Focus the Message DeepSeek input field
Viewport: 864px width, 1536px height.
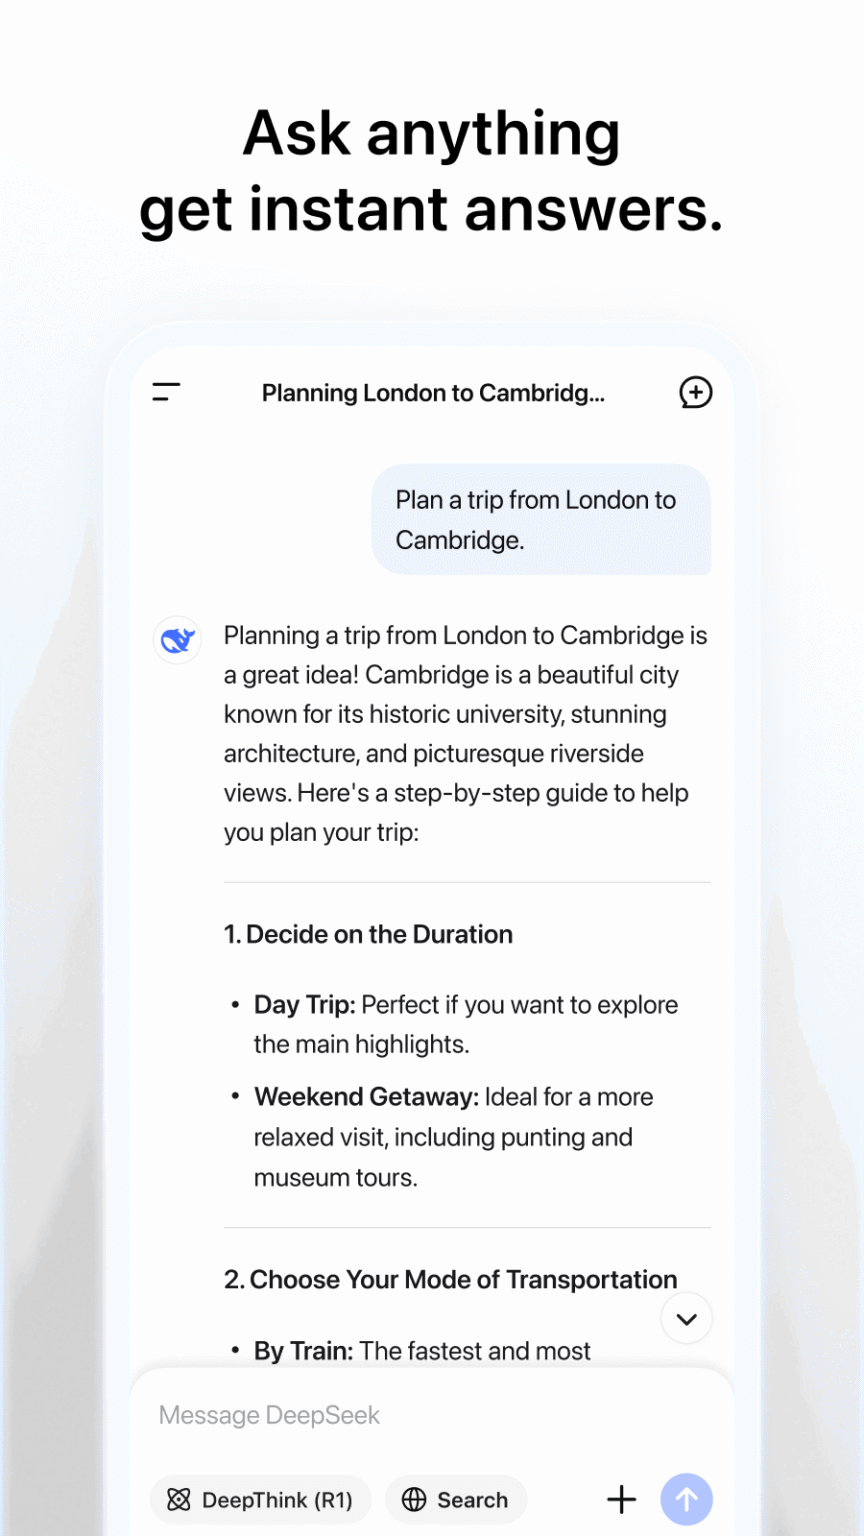click(400, 1415)
